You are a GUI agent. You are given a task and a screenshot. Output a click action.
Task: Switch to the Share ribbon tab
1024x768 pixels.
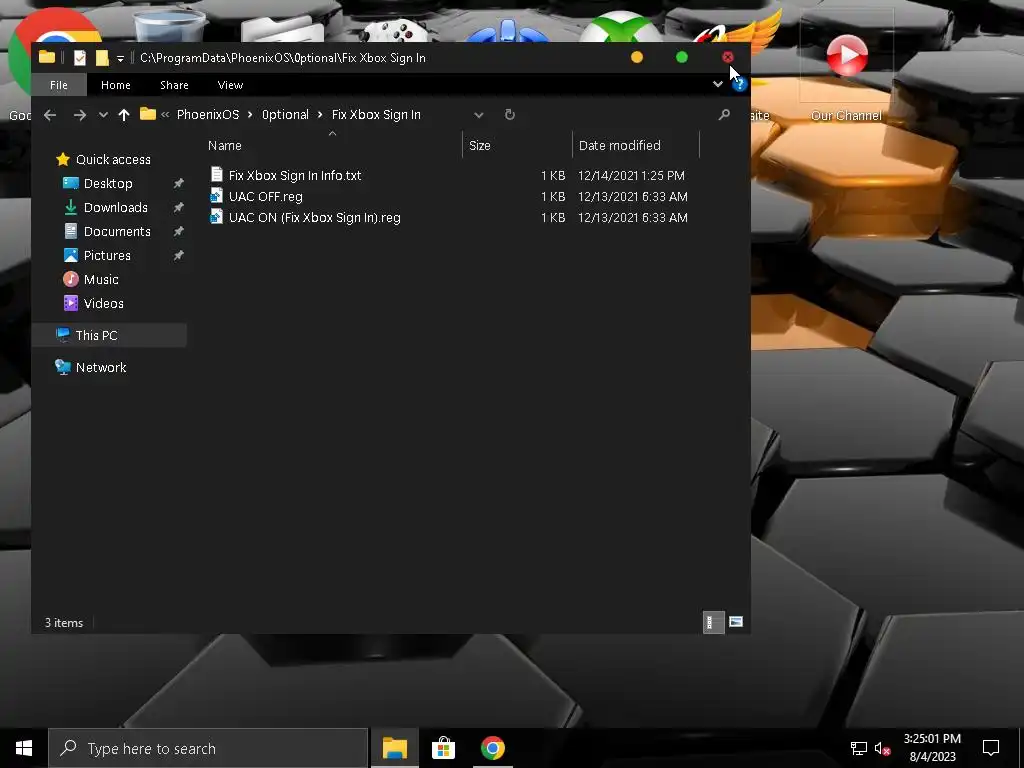pos(174,85)
